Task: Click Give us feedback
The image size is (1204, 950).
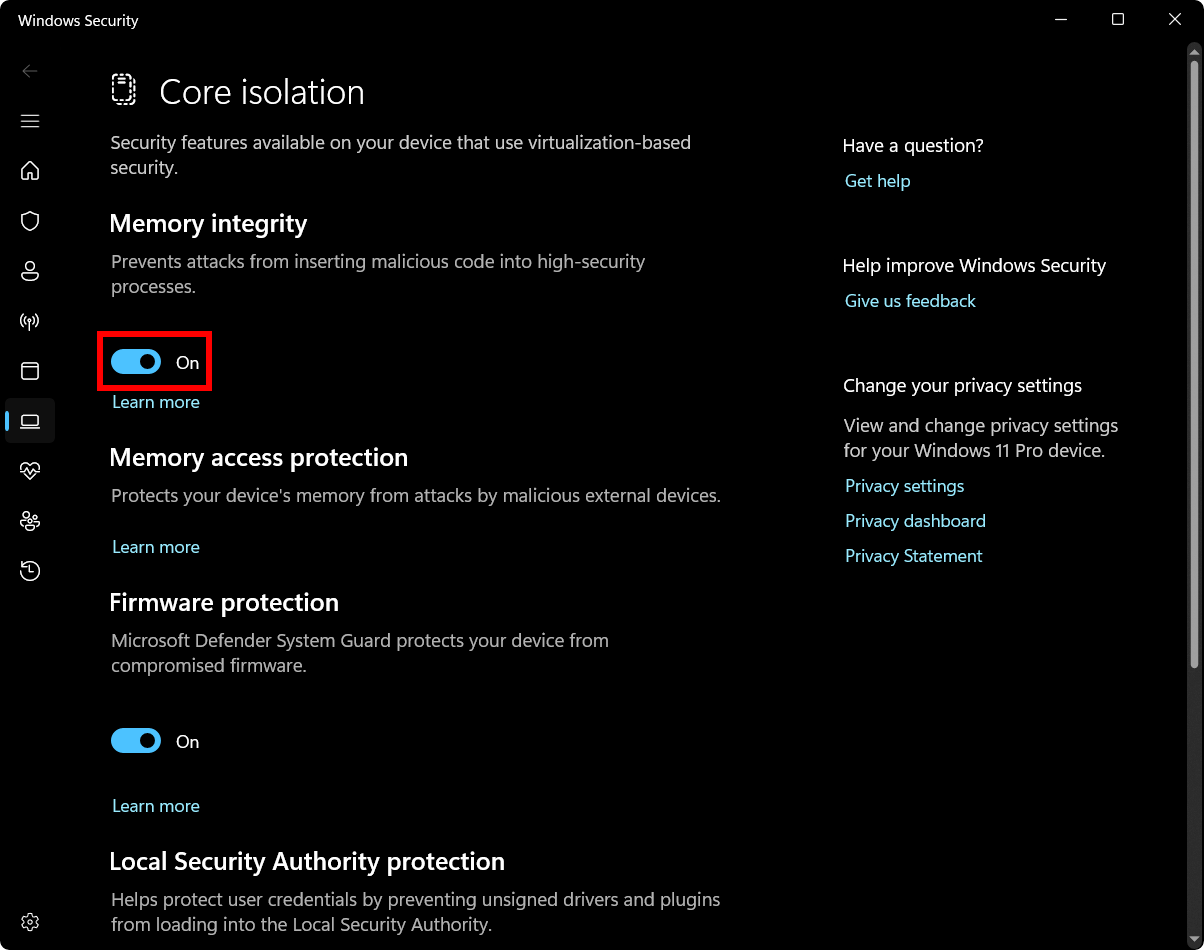Action: click(x=909, y=300)
